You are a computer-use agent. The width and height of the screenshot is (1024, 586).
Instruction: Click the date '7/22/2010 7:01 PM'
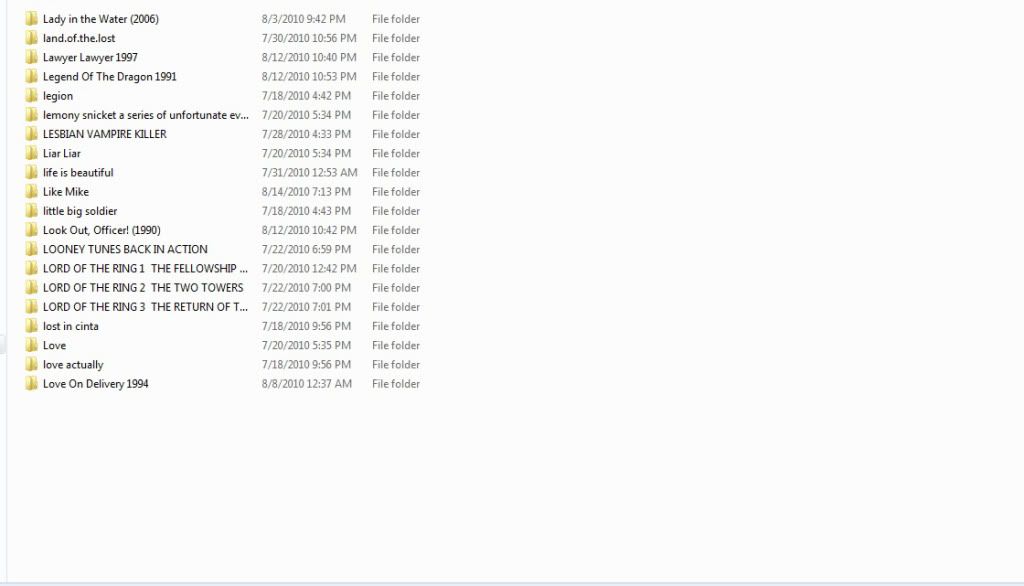306,307
